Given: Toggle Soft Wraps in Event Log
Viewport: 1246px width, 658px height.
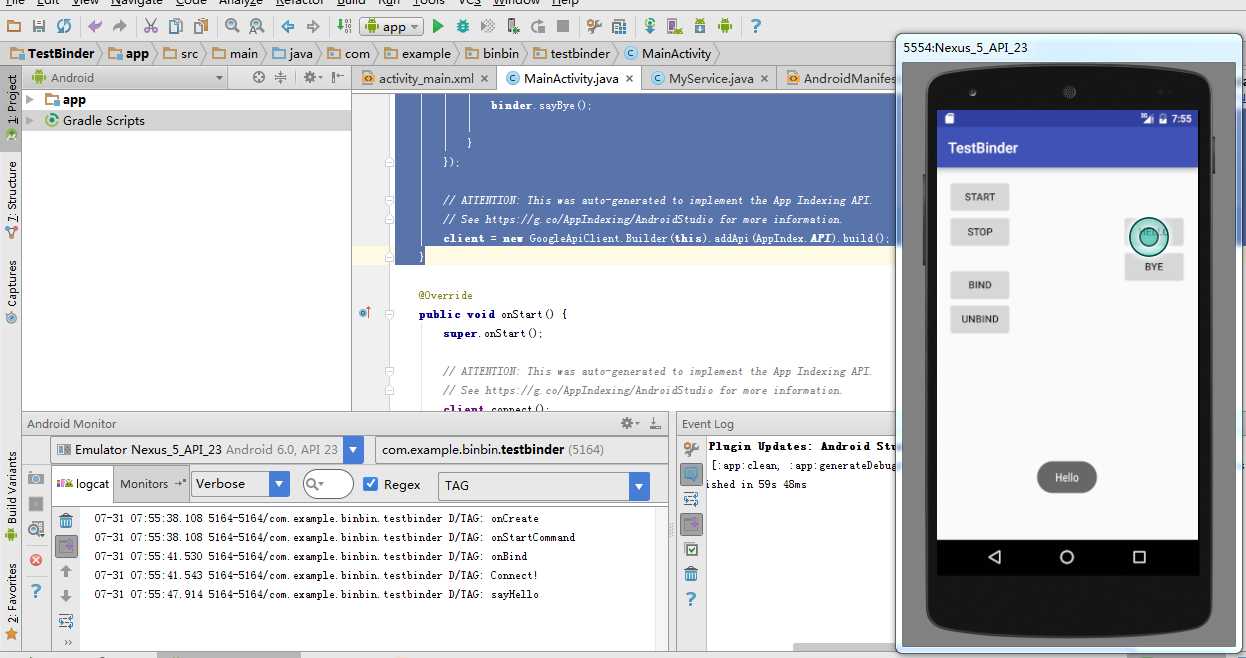Looking at the screenshot, I should point(691,499).
